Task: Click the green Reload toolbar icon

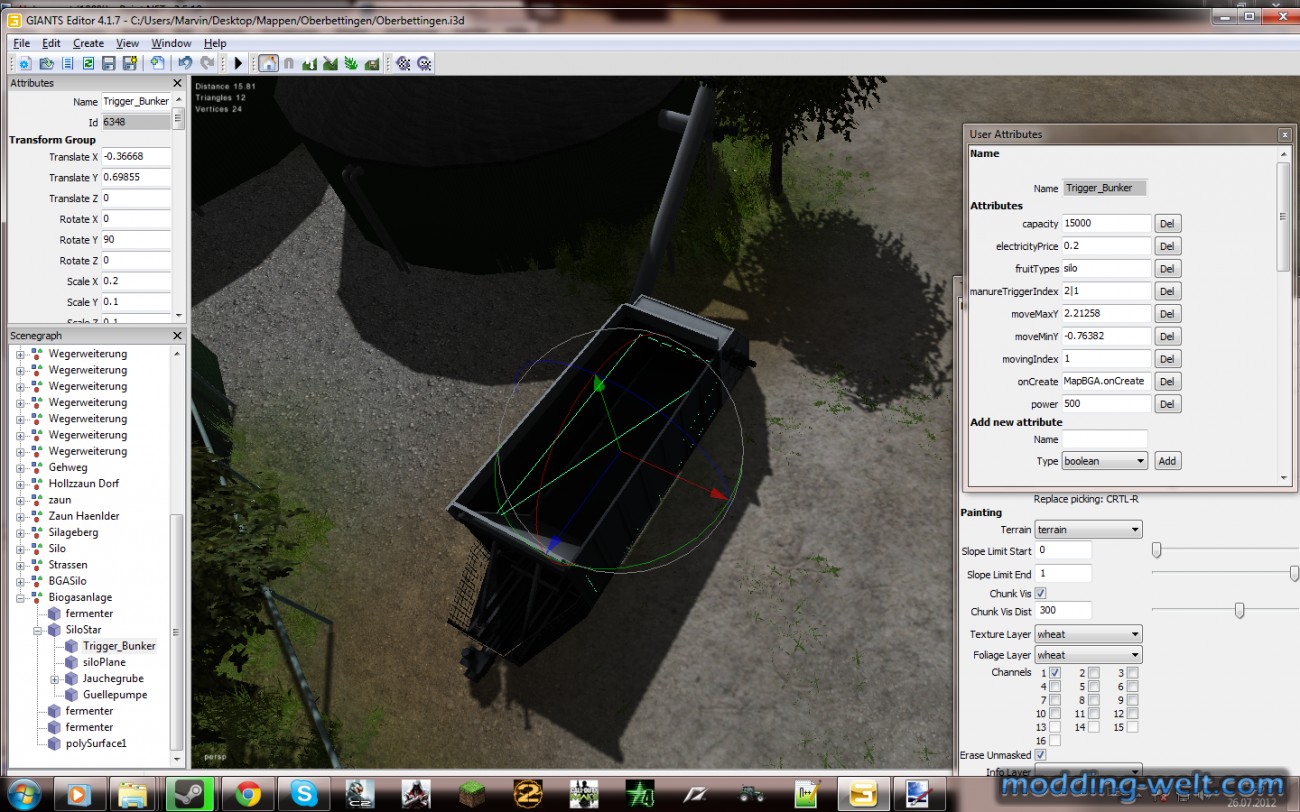Action: coord(88,63)
